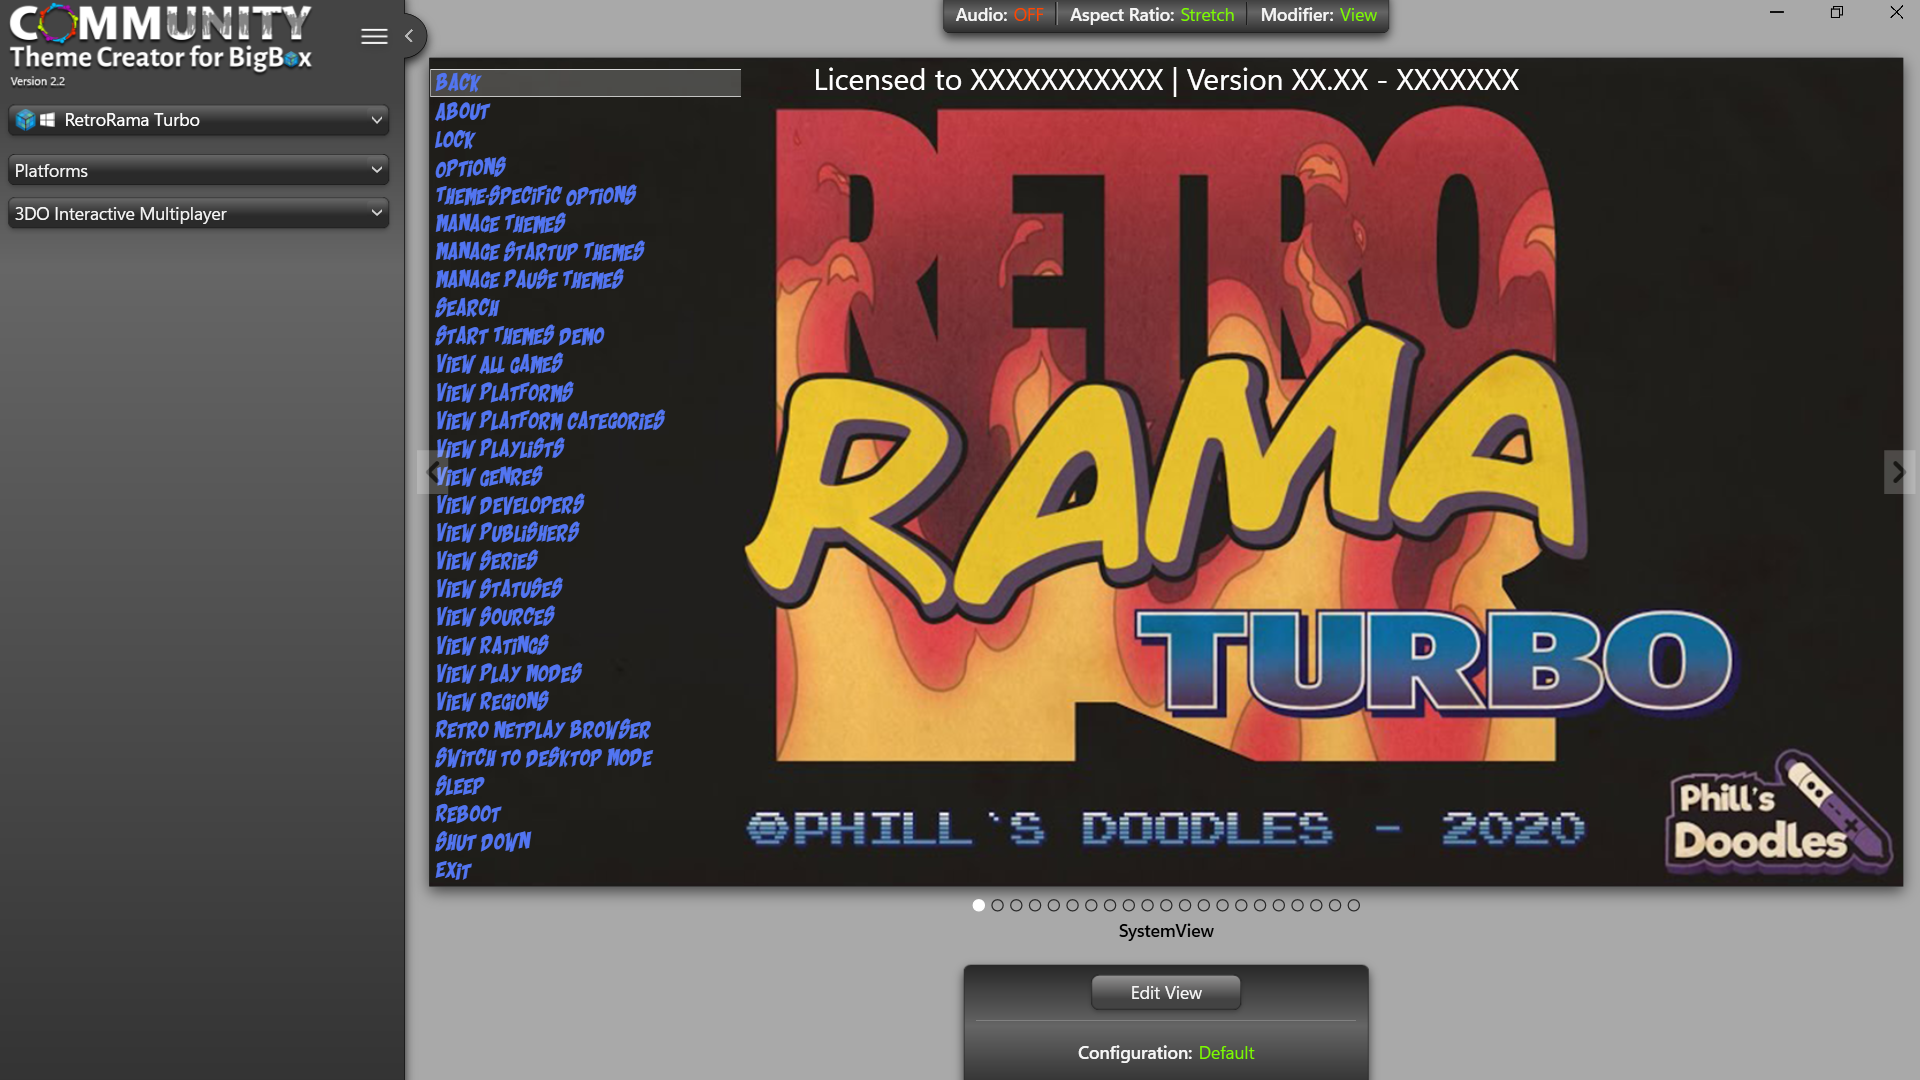
Task: Click View Platforms entry
Action: [x=504, y=392]
